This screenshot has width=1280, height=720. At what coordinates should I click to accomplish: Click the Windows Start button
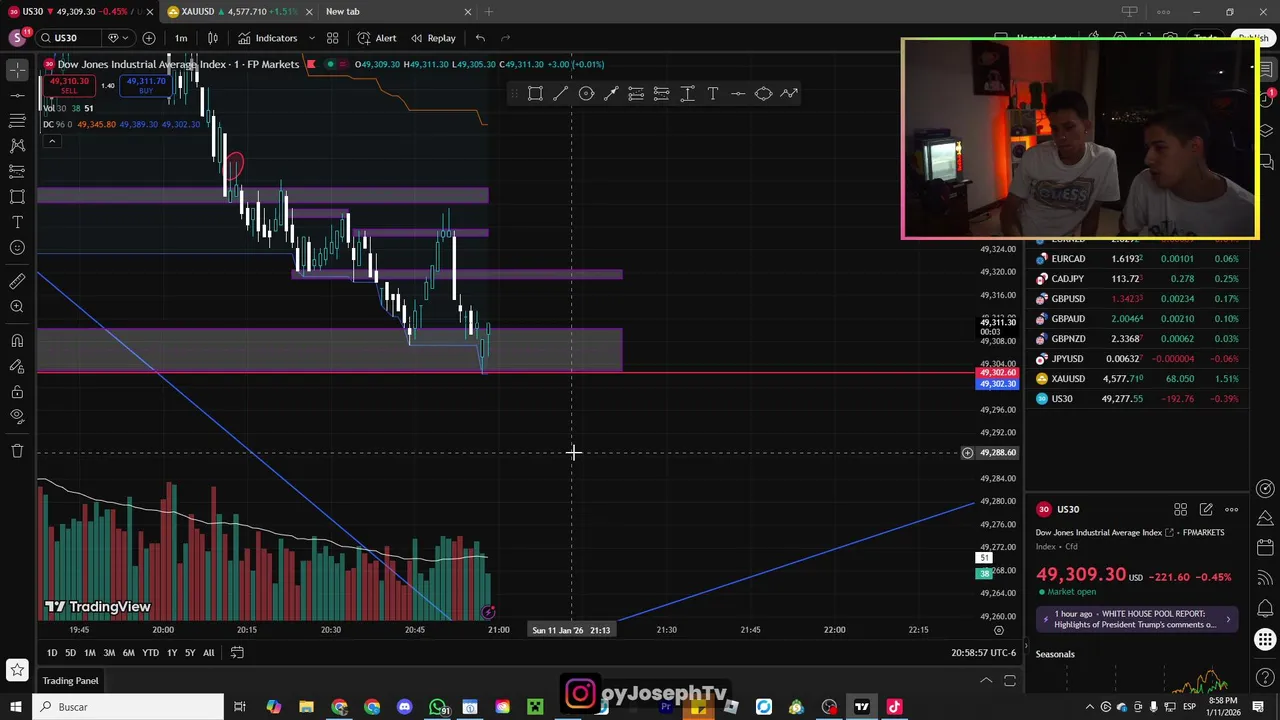pos(16,707)
